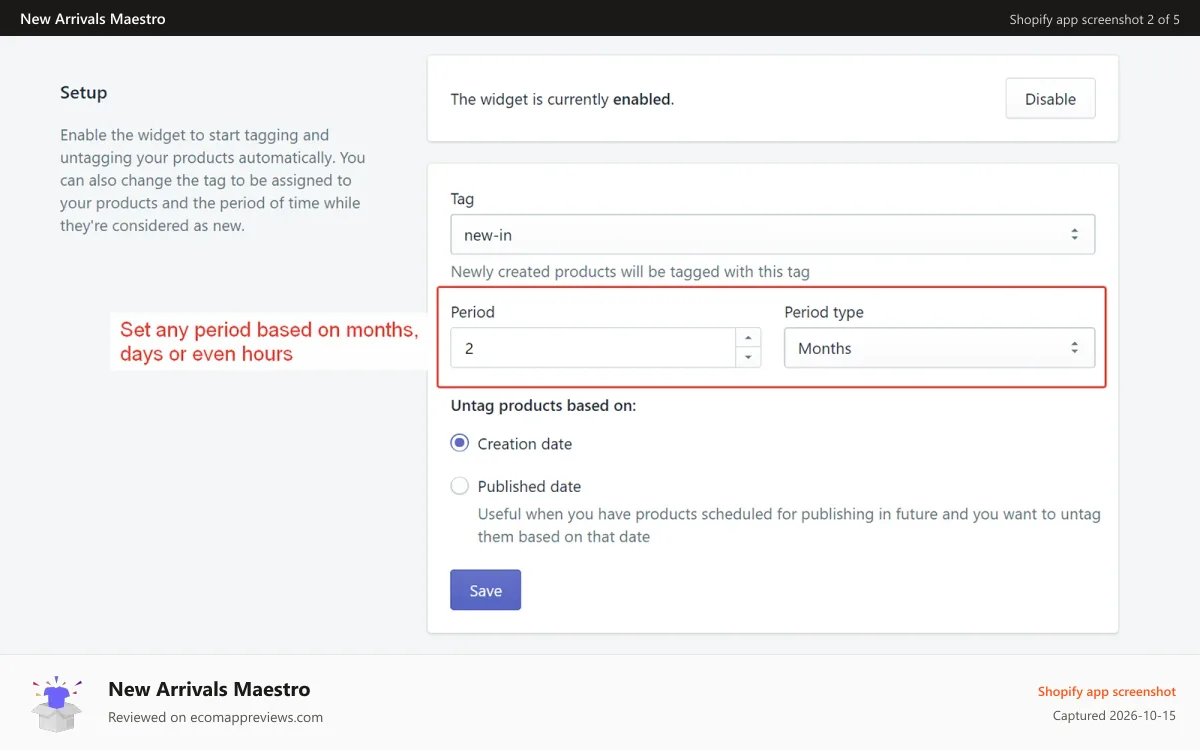The height and width of the screenshot is (750, 1200).
Task: Select the Creation date radio option
Action: (x=460, y=443)
